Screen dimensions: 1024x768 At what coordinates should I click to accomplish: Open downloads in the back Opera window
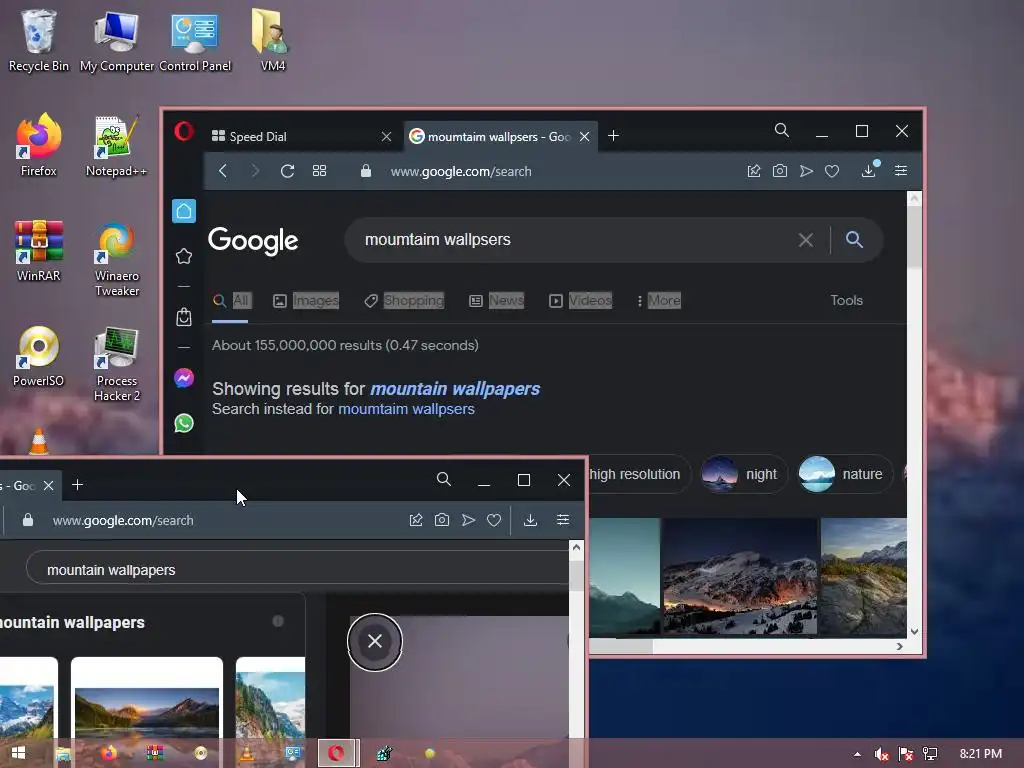click(869, 170)
